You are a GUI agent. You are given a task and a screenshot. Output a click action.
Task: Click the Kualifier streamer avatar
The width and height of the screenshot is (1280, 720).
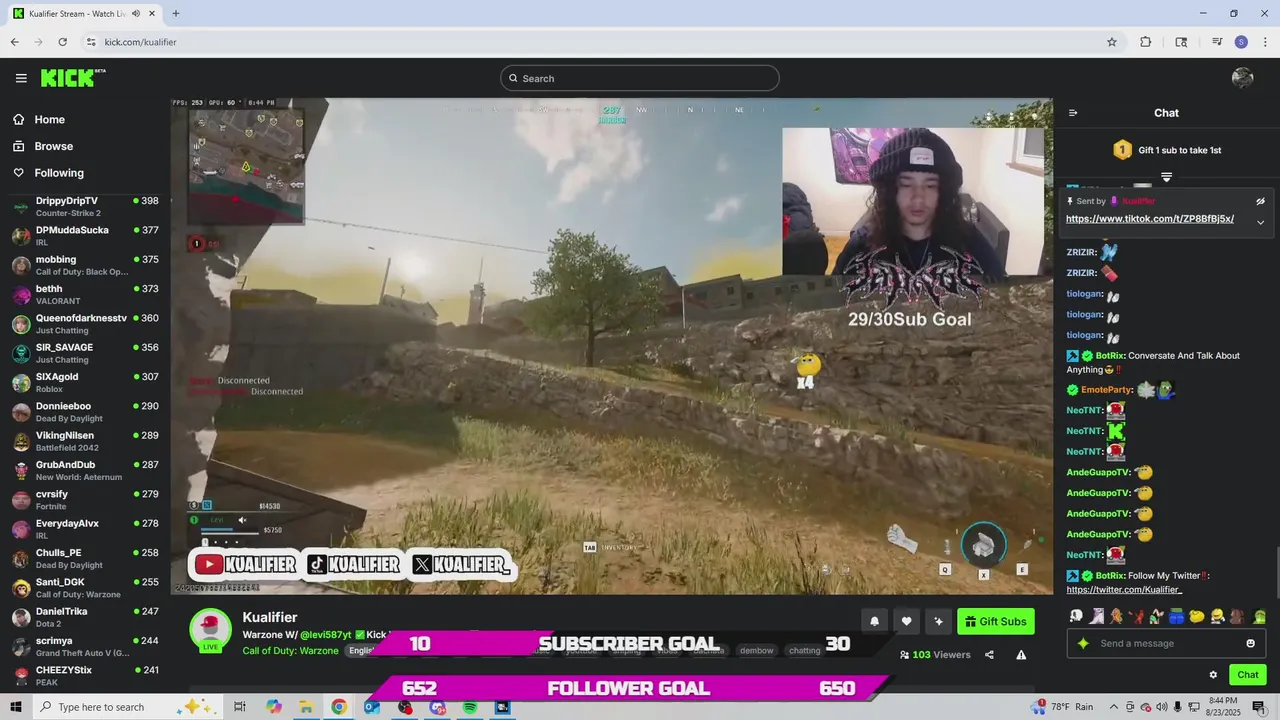[x=210, y=629]
